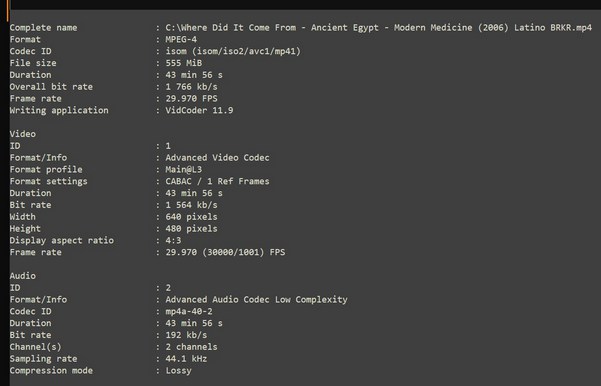Select the File size 555 MiB text

pos(184,63)
